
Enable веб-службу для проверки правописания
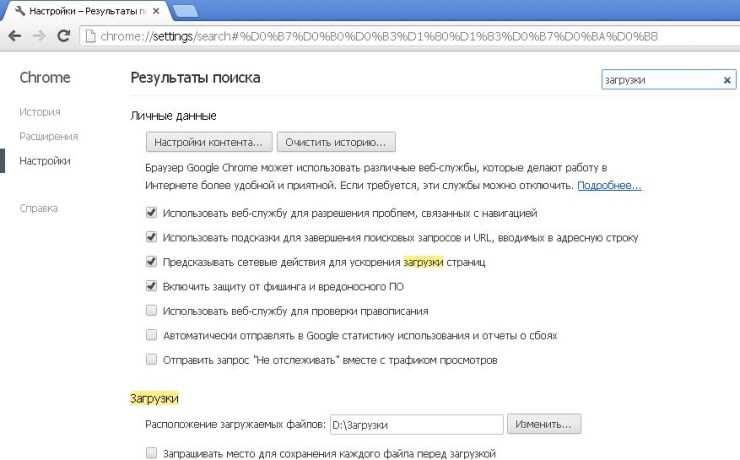tap(151, 310)
